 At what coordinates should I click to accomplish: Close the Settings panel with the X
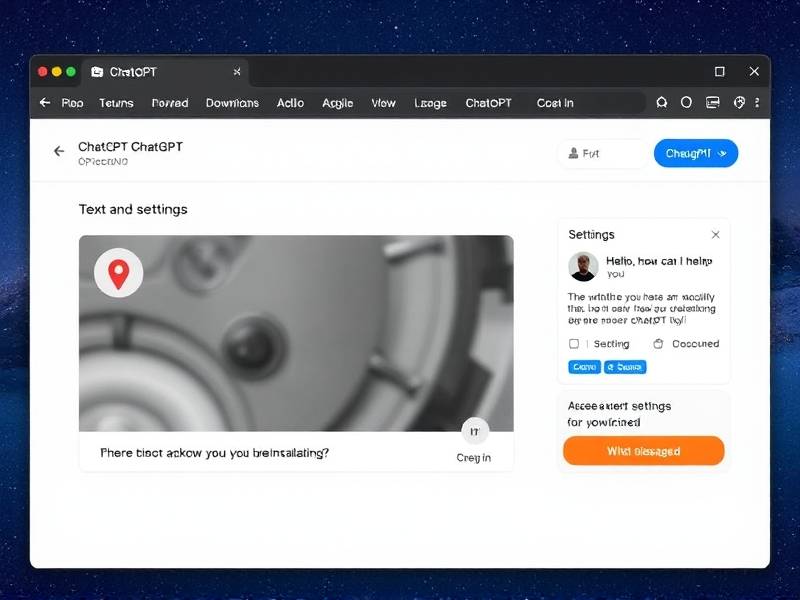pos(715,235)
